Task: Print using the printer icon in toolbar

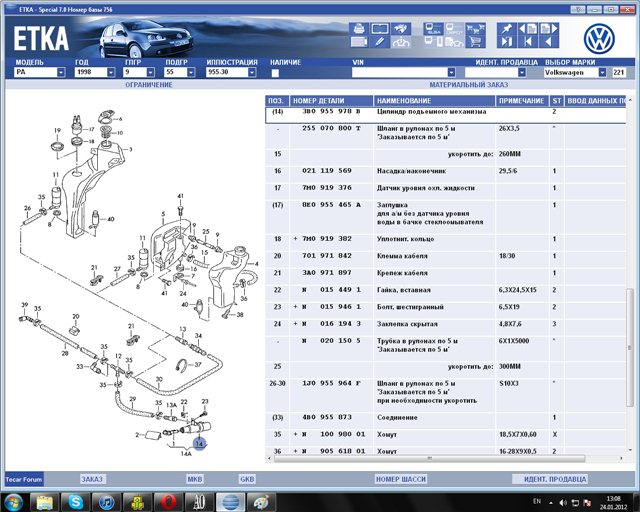Action: pos(359,29)
